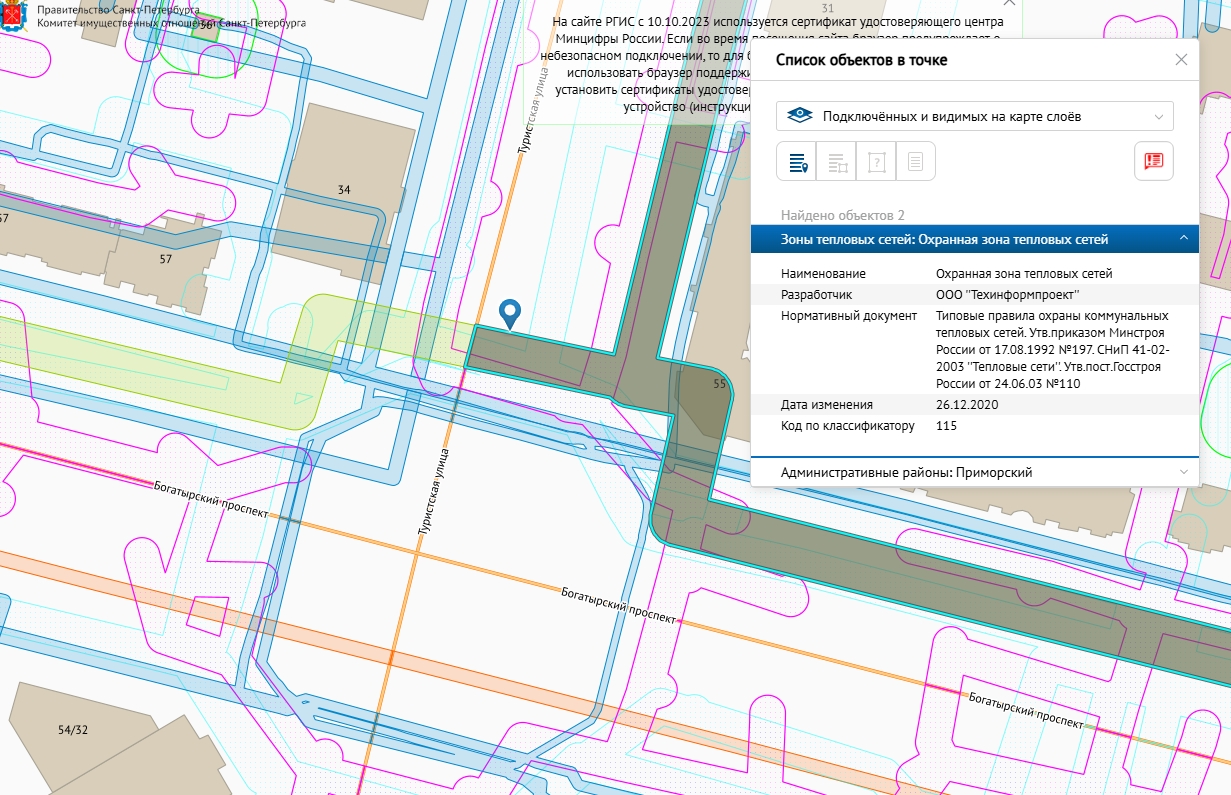Open the document sheet icon
The image size is (1231, 795).
tap(915, 161)
